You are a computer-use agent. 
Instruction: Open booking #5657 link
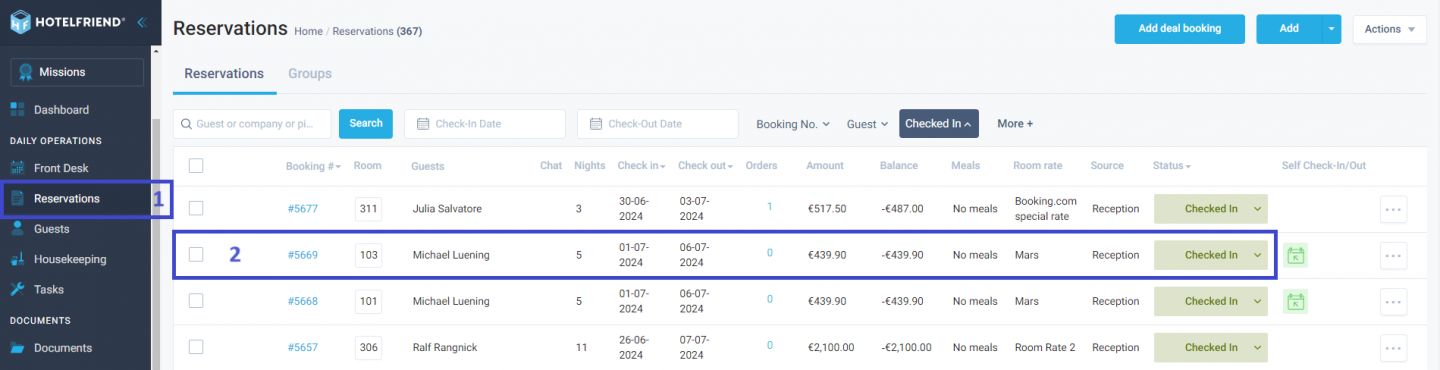pyautogui.click(x=302, y=347)
